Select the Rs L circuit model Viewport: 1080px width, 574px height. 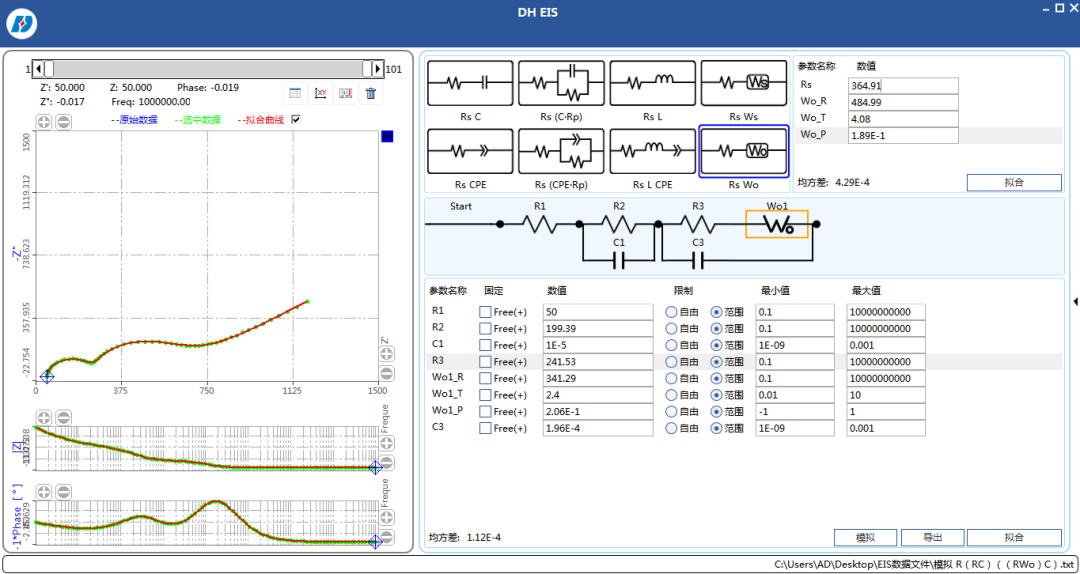tap(652, 83)
